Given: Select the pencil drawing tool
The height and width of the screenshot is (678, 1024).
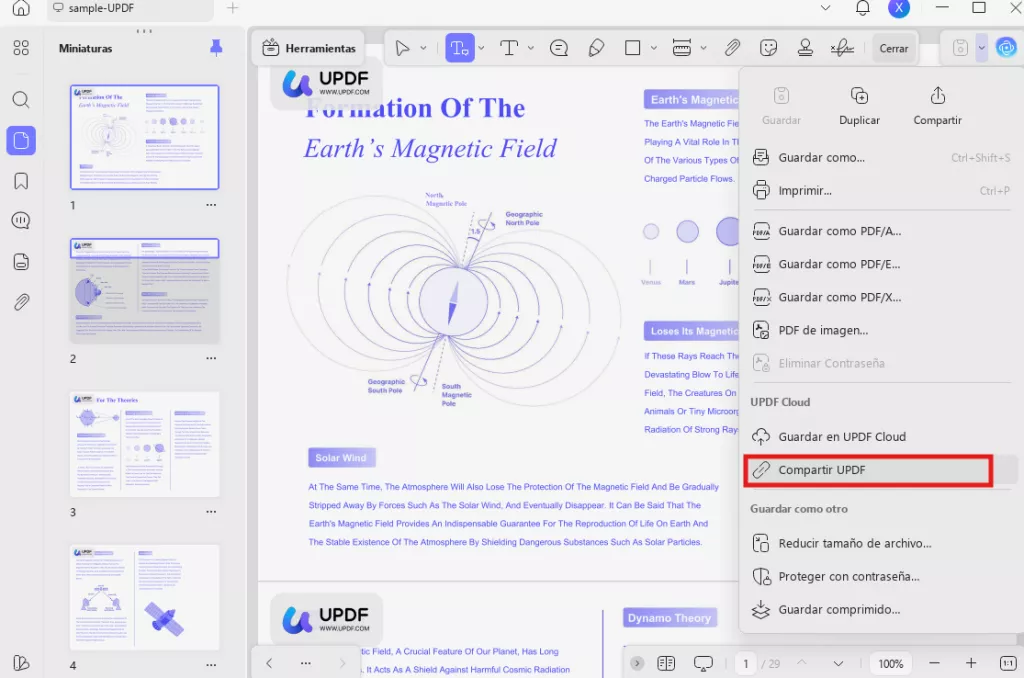Looking at the screenshot, I should click(596, 48).
